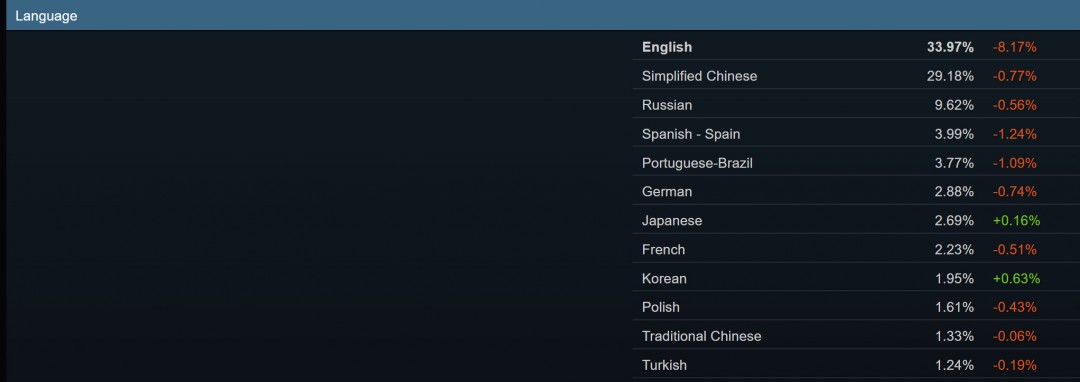Select the English language row
Image resolution: width=1080 pixels, height=382 pixels.
856,47
